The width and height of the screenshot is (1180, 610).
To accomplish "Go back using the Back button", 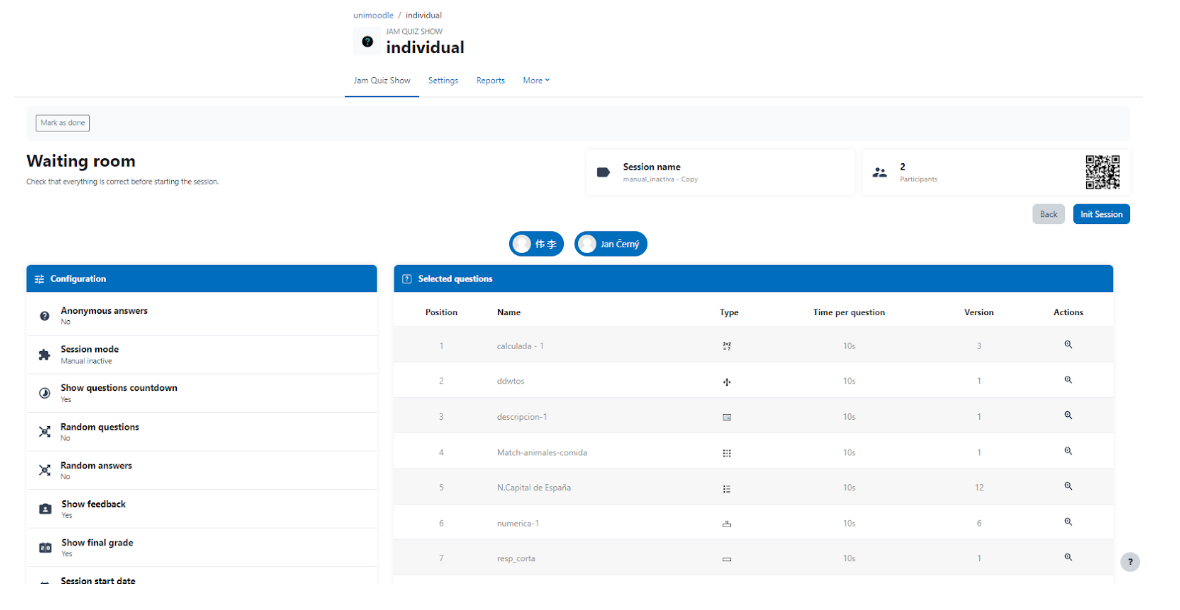I will (x=1048, y=214).
